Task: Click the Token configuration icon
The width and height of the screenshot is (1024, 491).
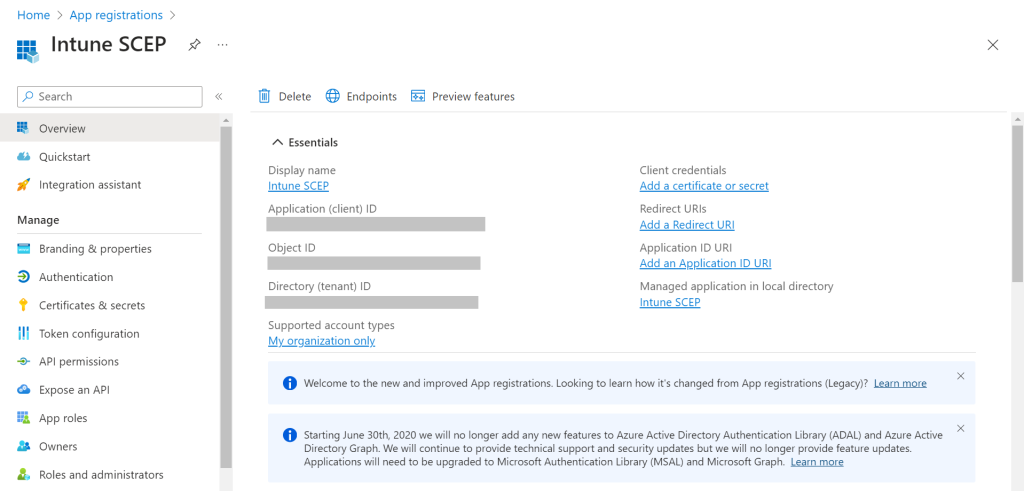Action: (24, 334)
